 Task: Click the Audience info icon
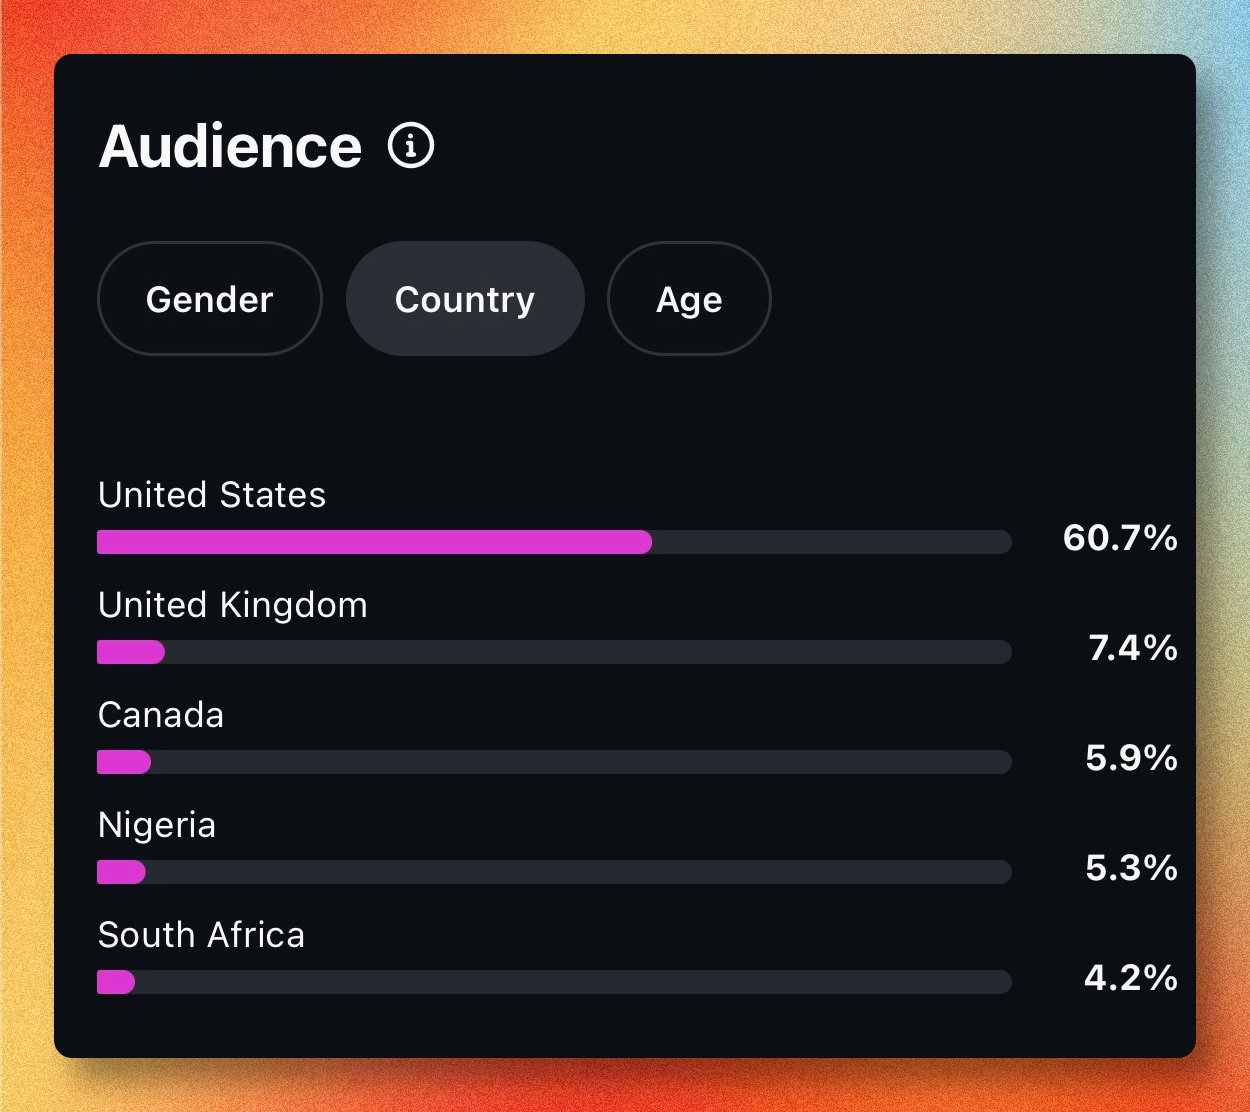pyautogui.click(x=411, y=146)
